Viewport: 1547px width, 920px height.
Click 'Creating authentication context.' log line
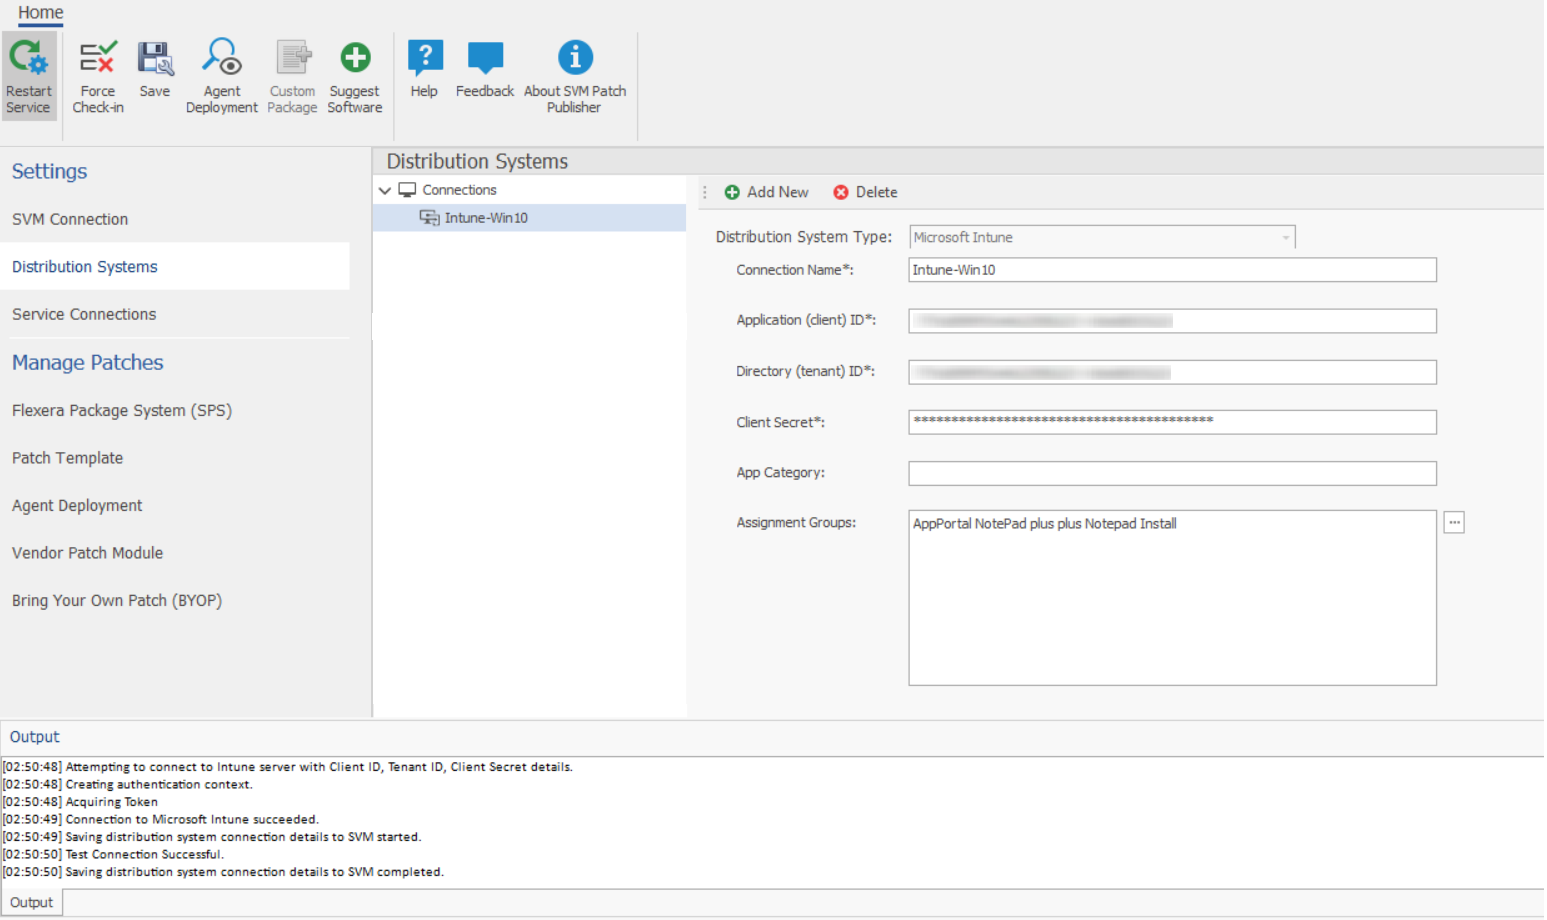pyautogui.click(x=127, y=785)
